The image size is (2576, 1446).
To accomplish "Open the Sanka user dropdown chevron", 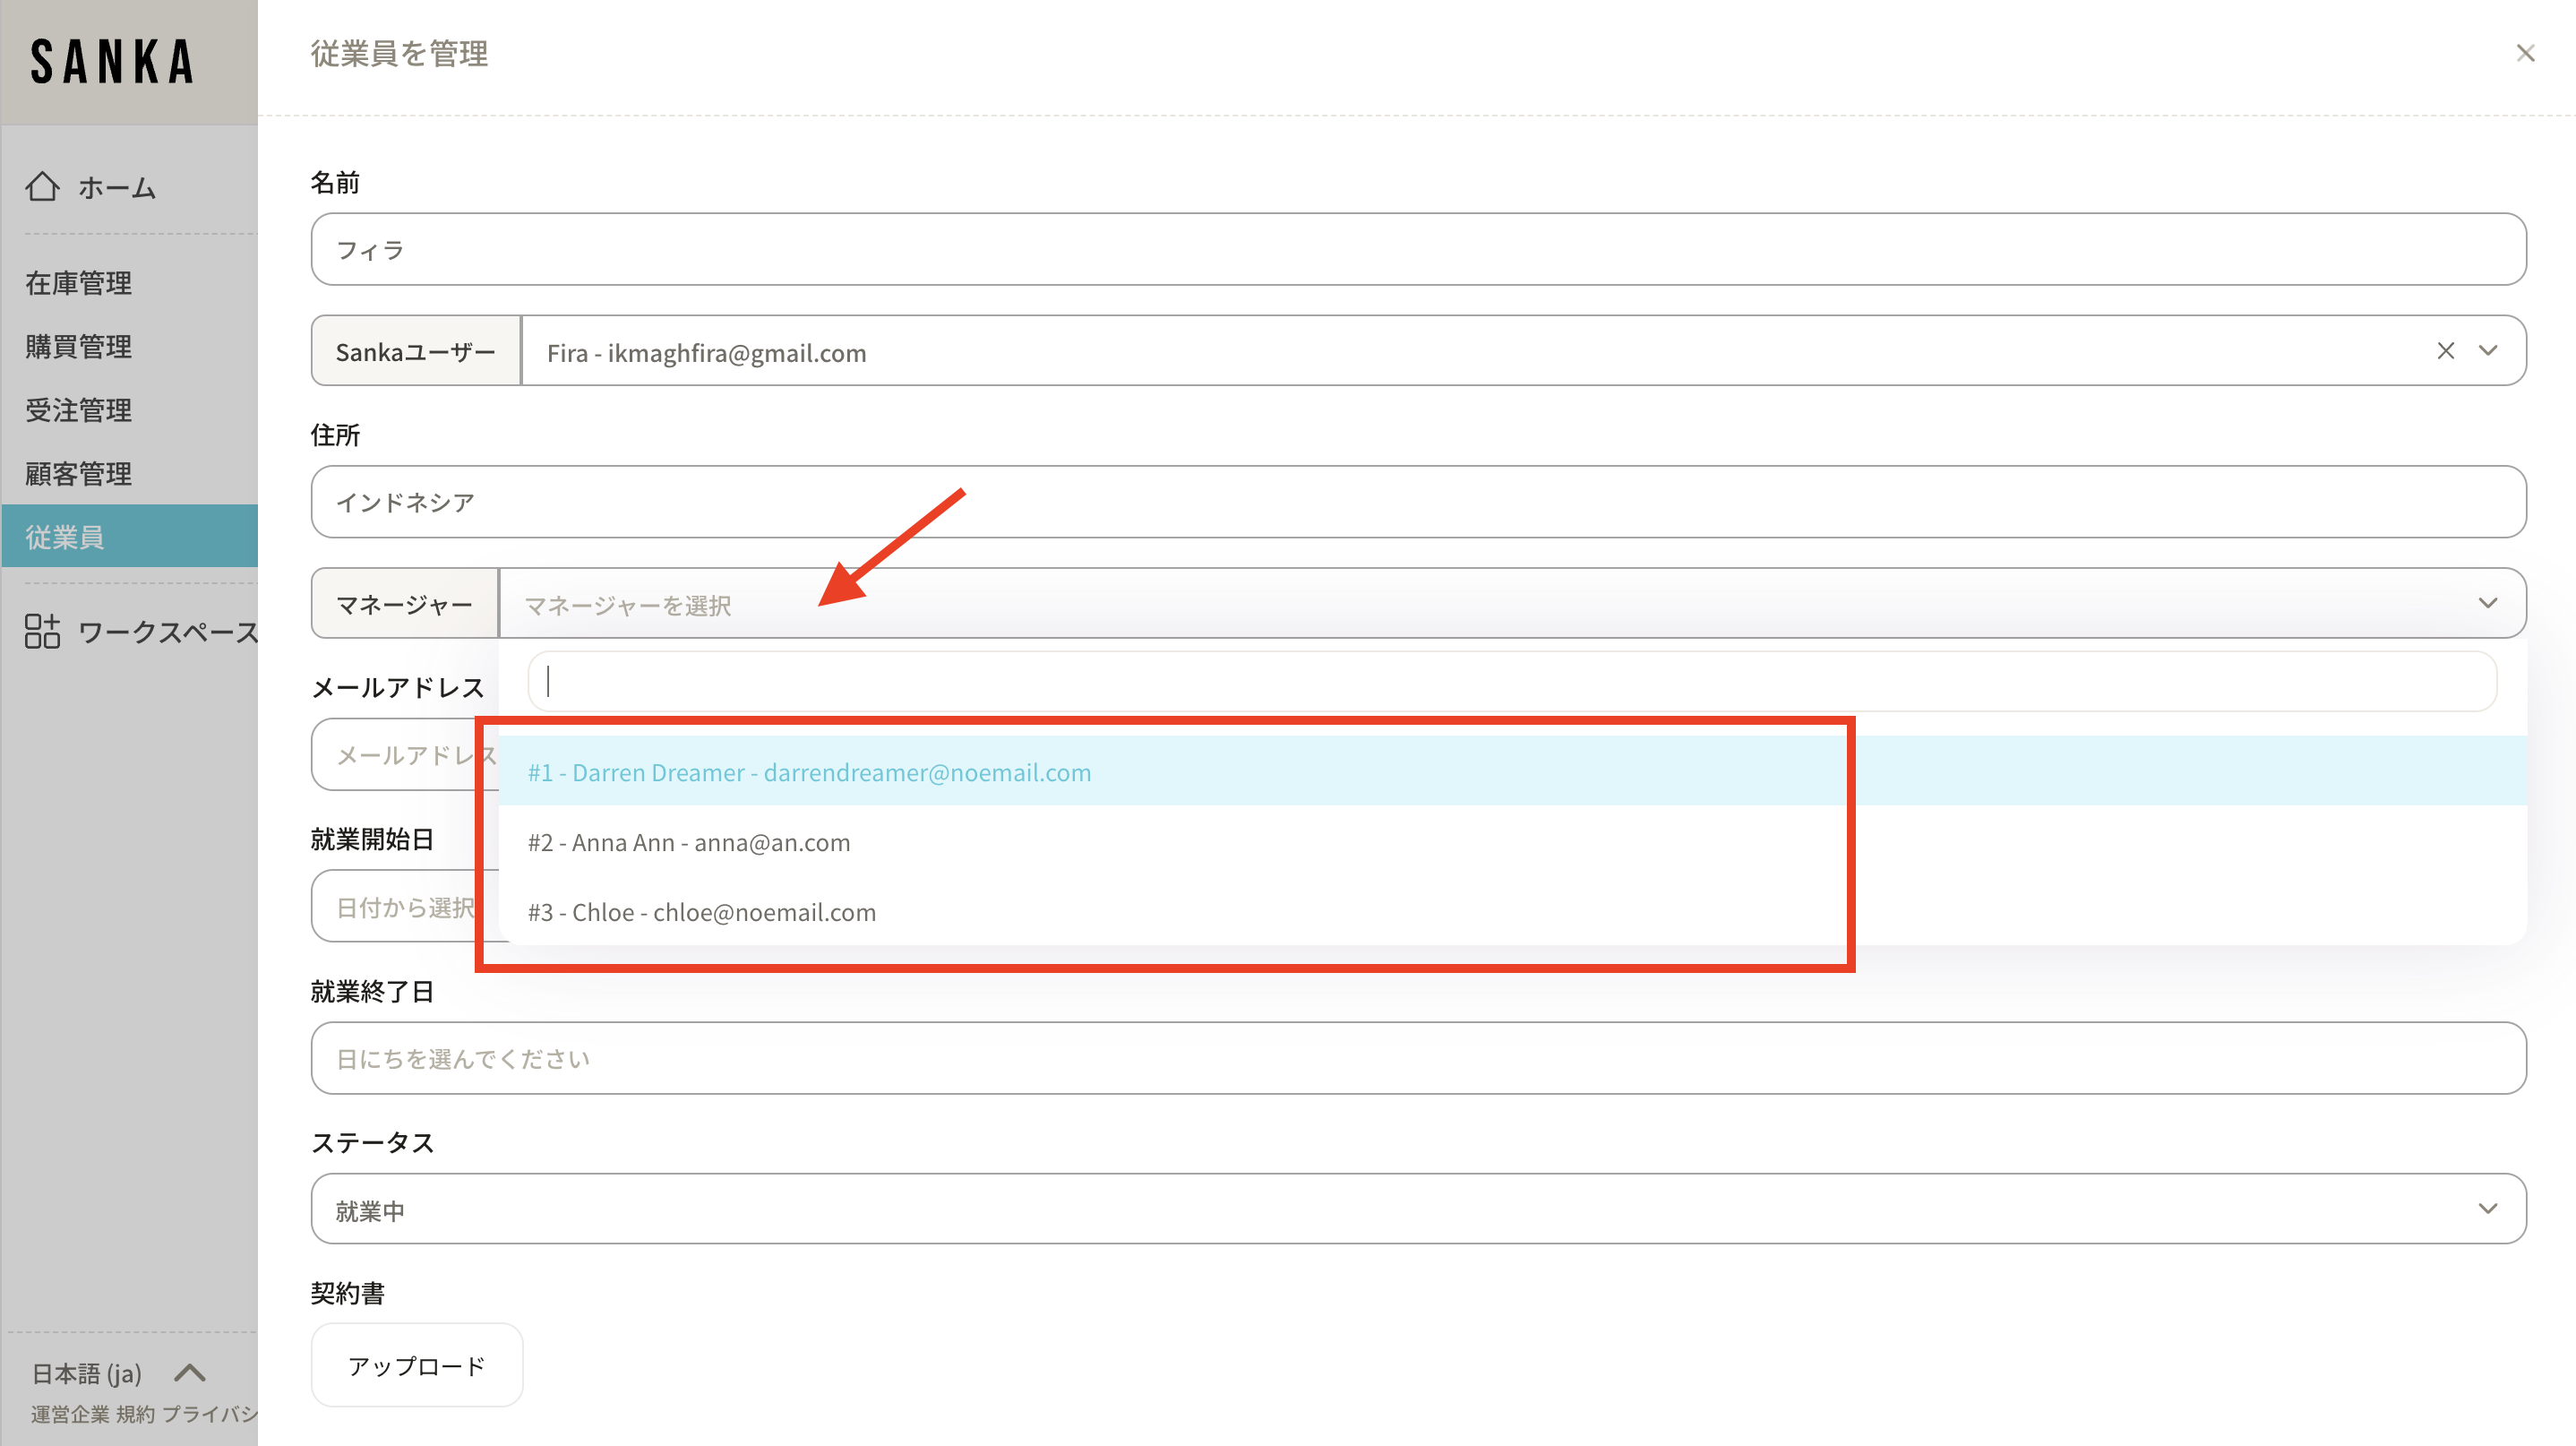I will click(x=2488, y=351).
